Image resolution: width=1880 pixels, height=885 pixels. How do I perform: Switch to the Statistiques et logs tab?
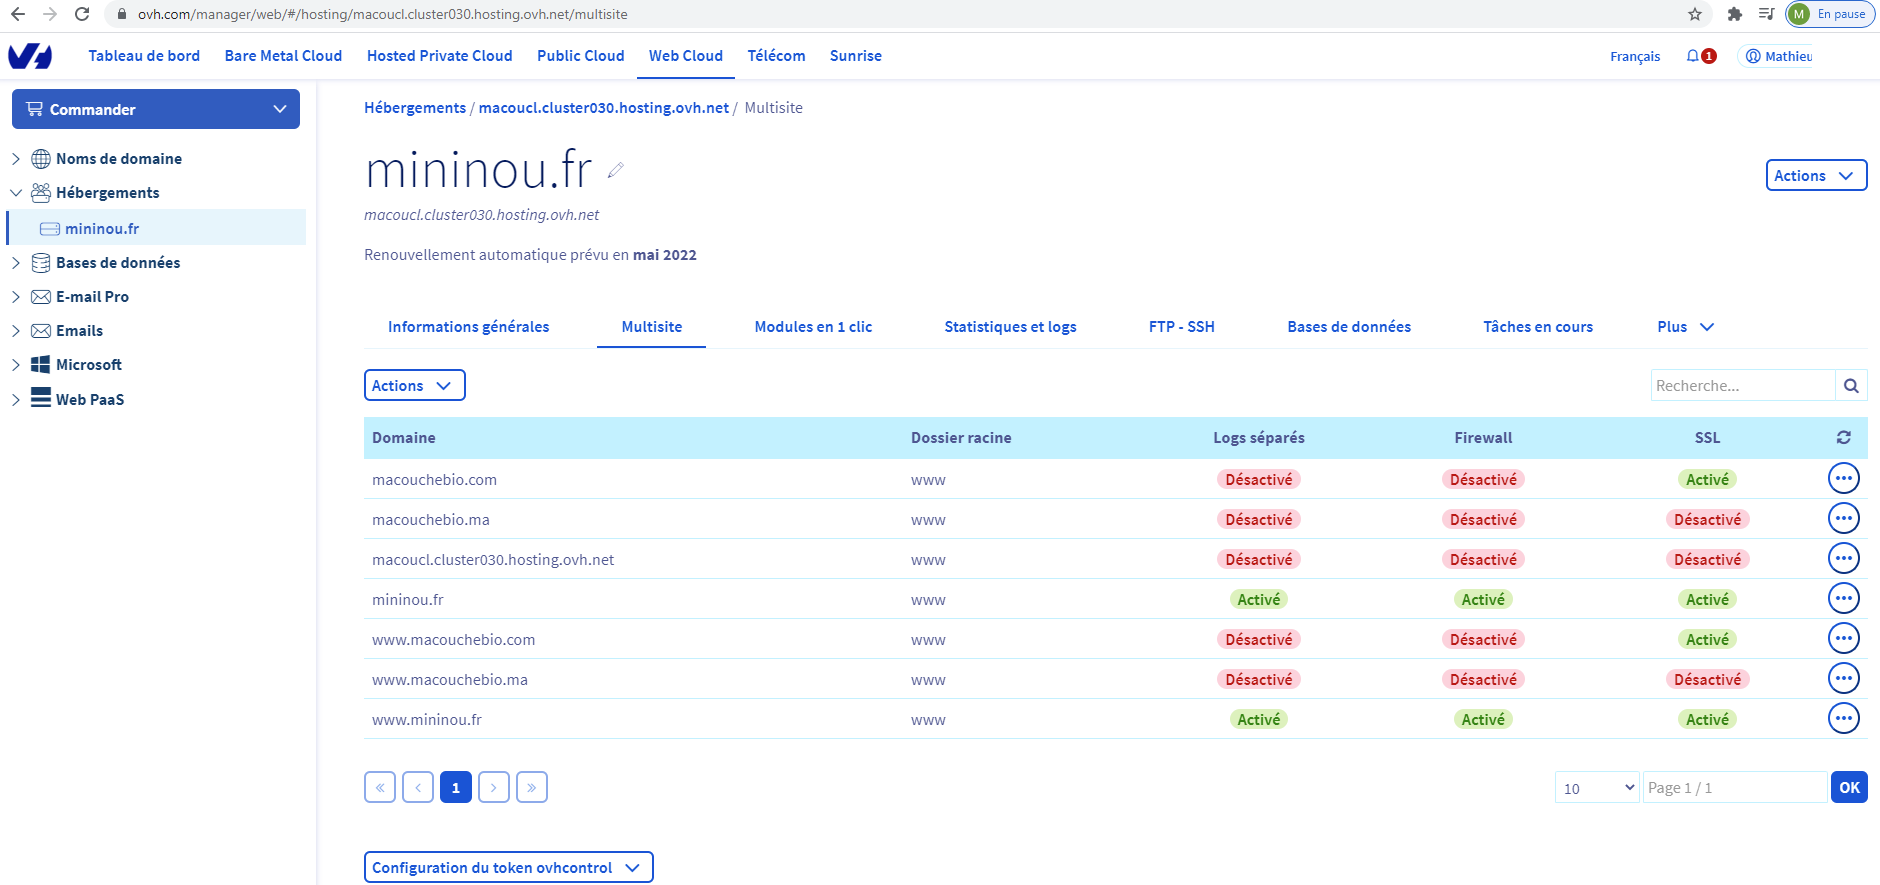1010,327
